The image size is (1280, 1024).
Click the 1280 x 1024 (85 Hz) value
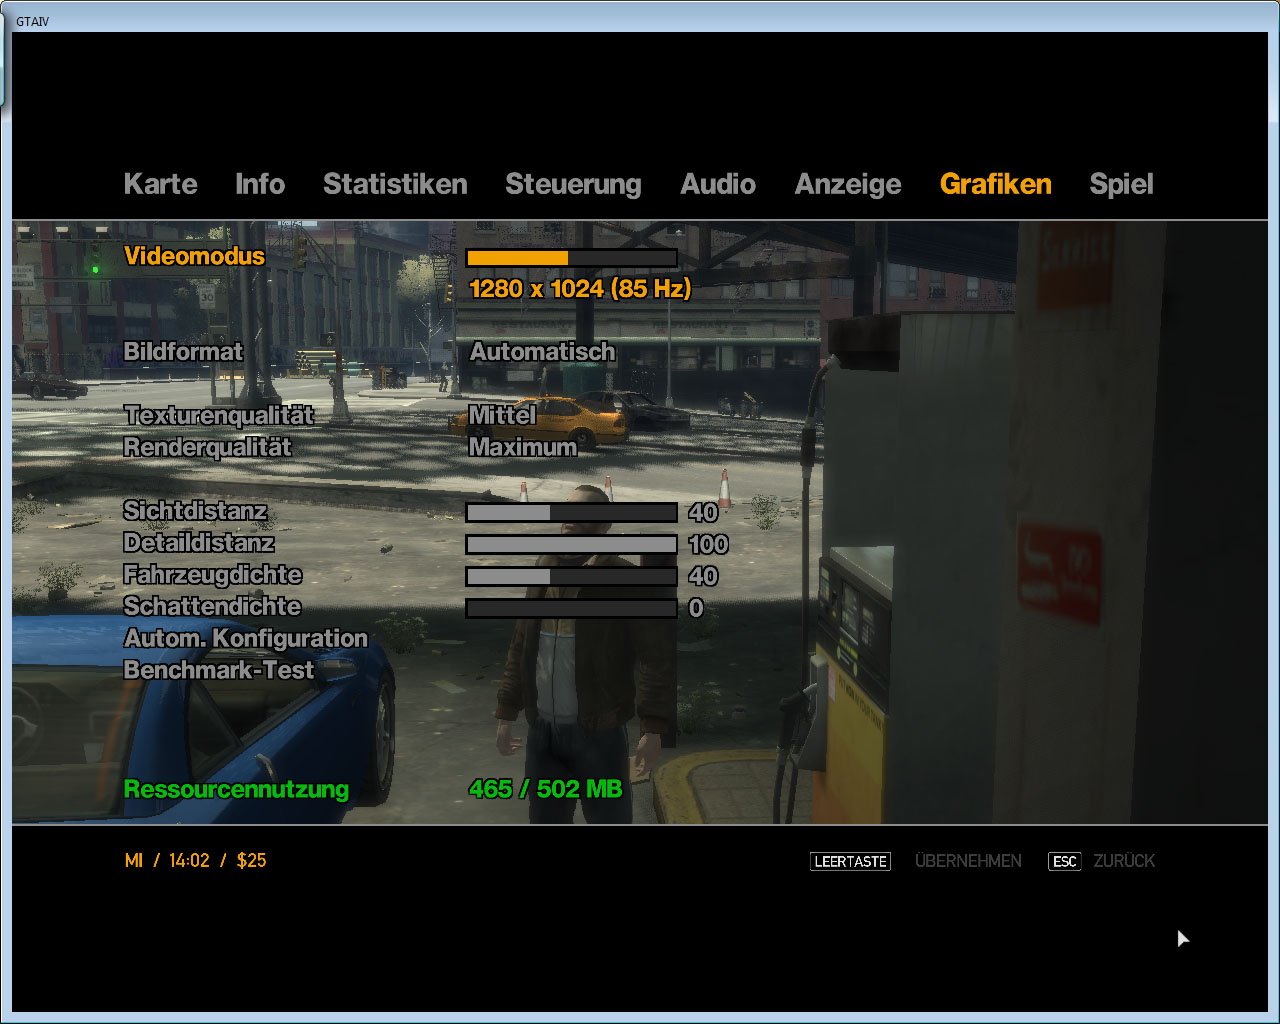[580, 289]
